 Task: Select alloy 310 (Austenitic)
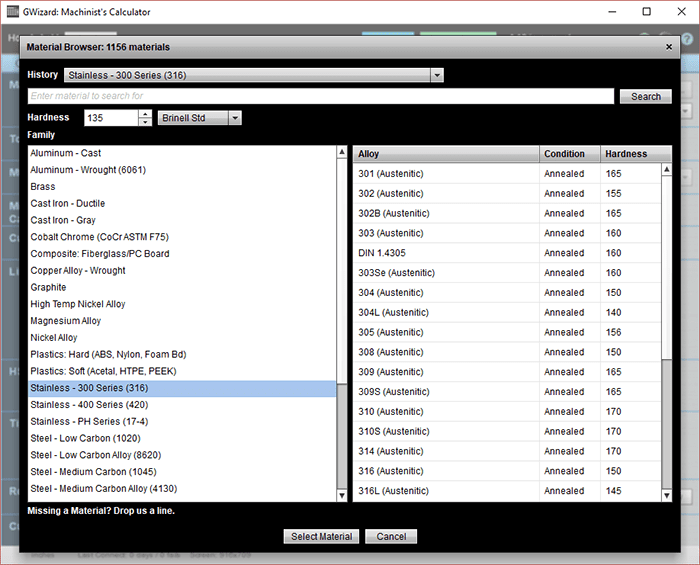507,411
